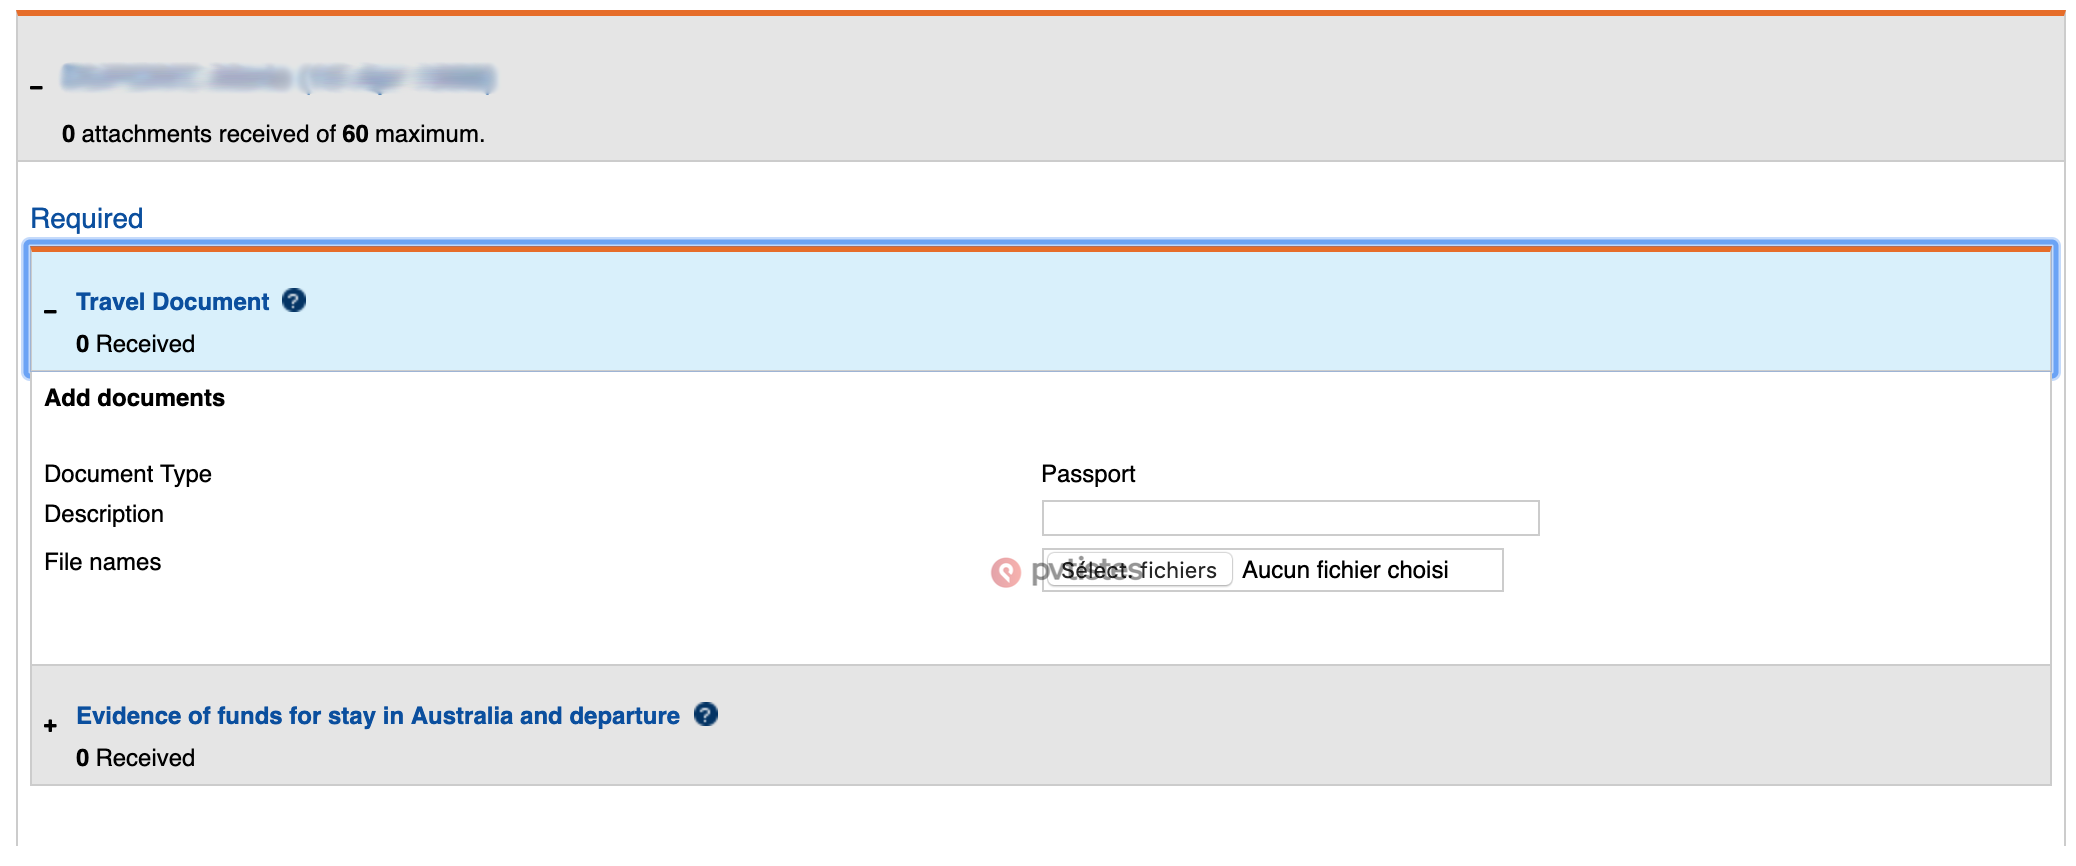Click '0 Received' under Travel Document
Viewport: 2076px width, 866px height.
135,344
